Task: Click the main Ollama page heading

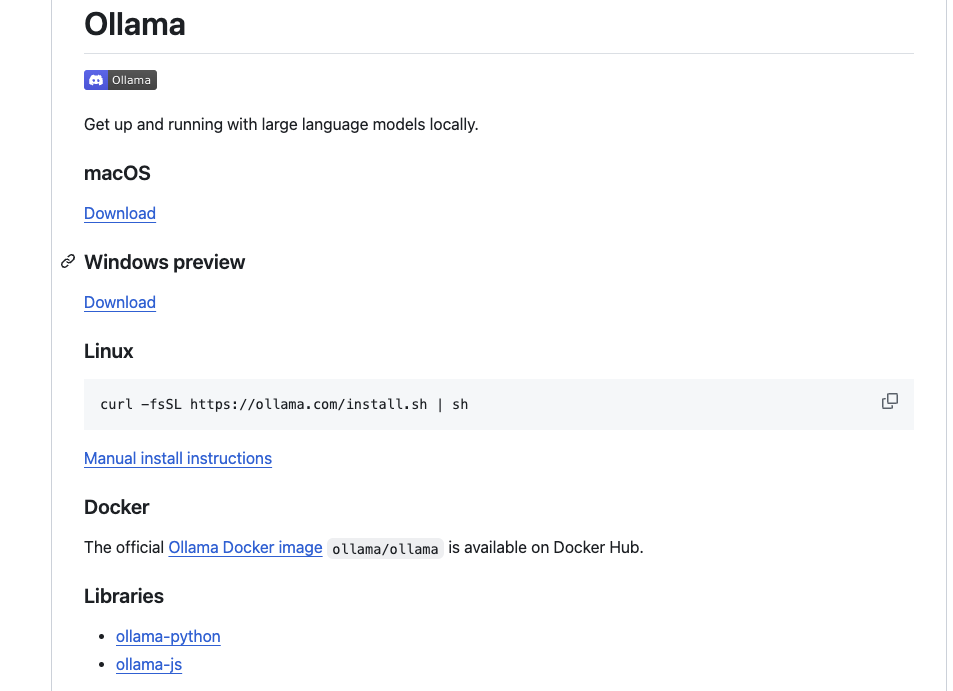Action: 135,24
